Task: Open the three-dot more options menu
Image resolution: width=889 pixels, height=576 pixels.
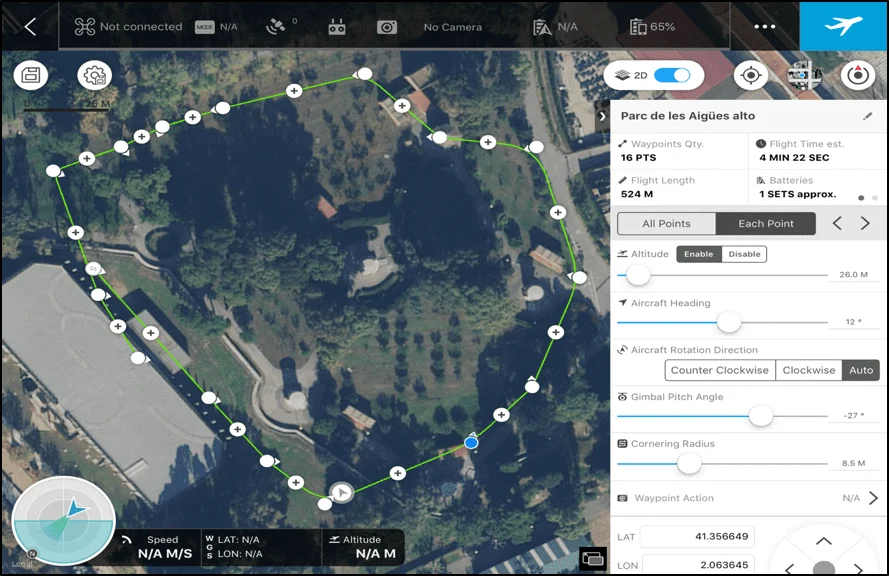Action: (x=764, y=26)
